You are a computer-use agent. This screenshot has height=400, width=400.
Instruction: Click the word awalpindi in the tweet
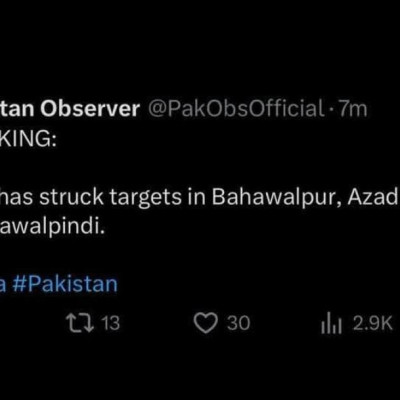click(52, 228)
